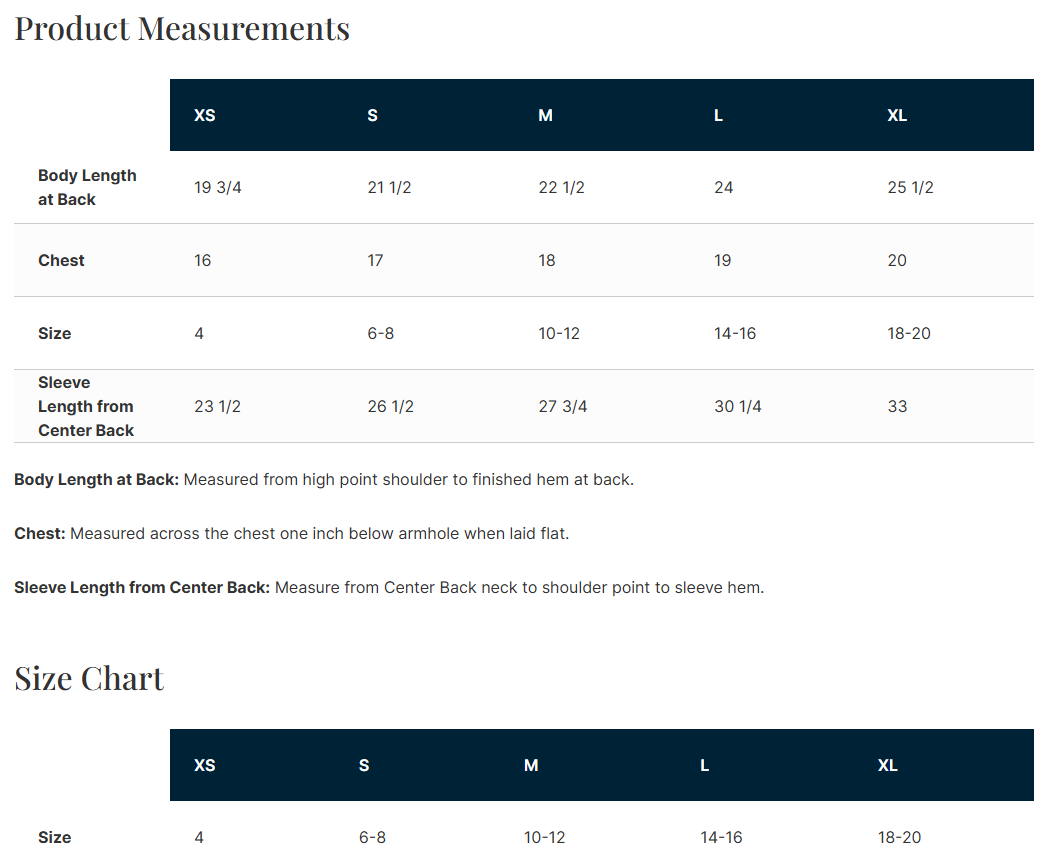Viewport: 1048px width, 865px height.
Task: Select the XS column header in measurements table
Action: click(x=205, y=116)
